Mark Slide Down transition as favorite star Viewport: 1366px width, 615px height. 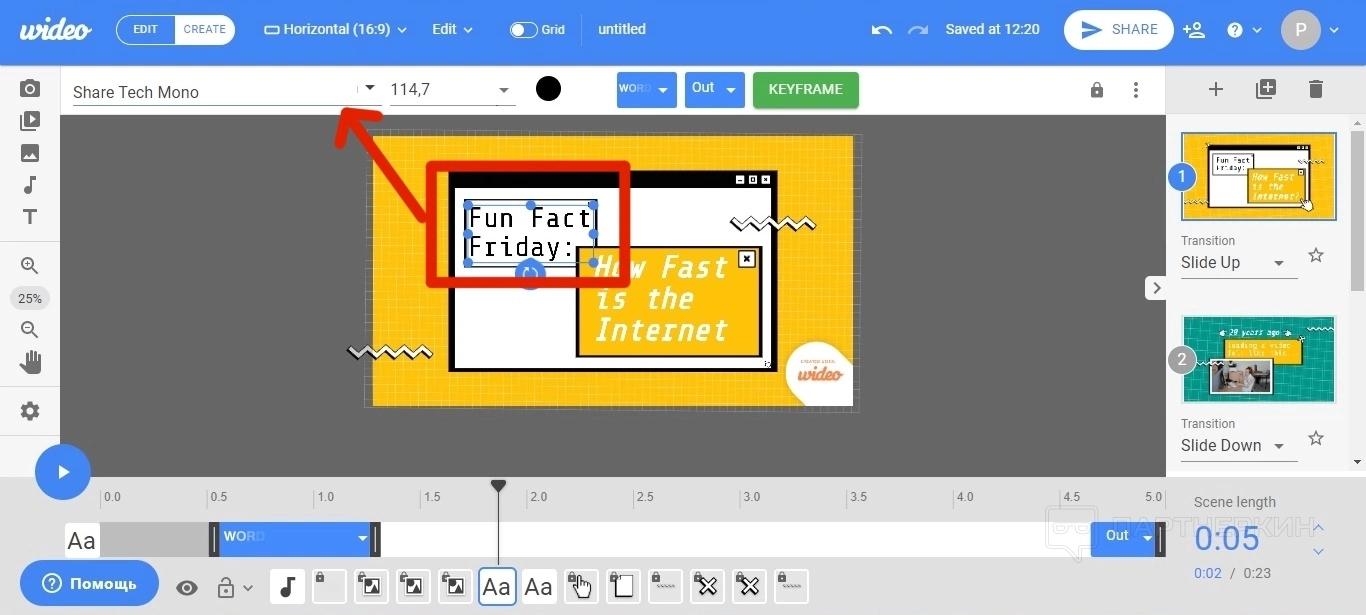coord(1316,438)
